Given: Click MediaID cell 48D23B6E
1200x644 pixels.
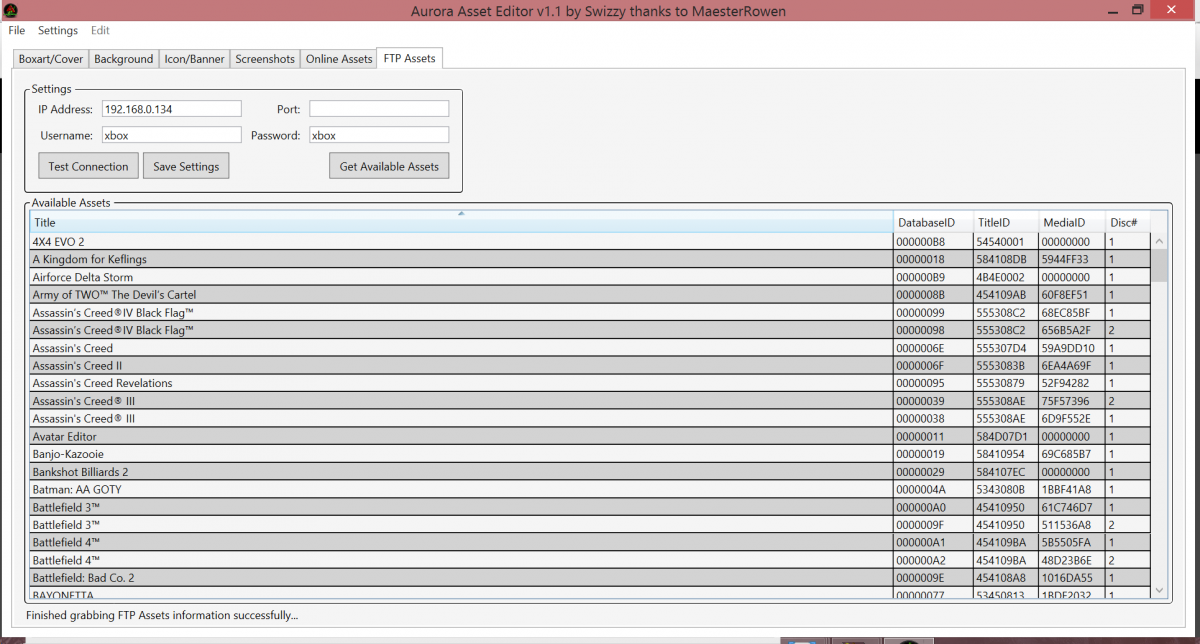Looking at the screenshot, I should click(1072, 561).
